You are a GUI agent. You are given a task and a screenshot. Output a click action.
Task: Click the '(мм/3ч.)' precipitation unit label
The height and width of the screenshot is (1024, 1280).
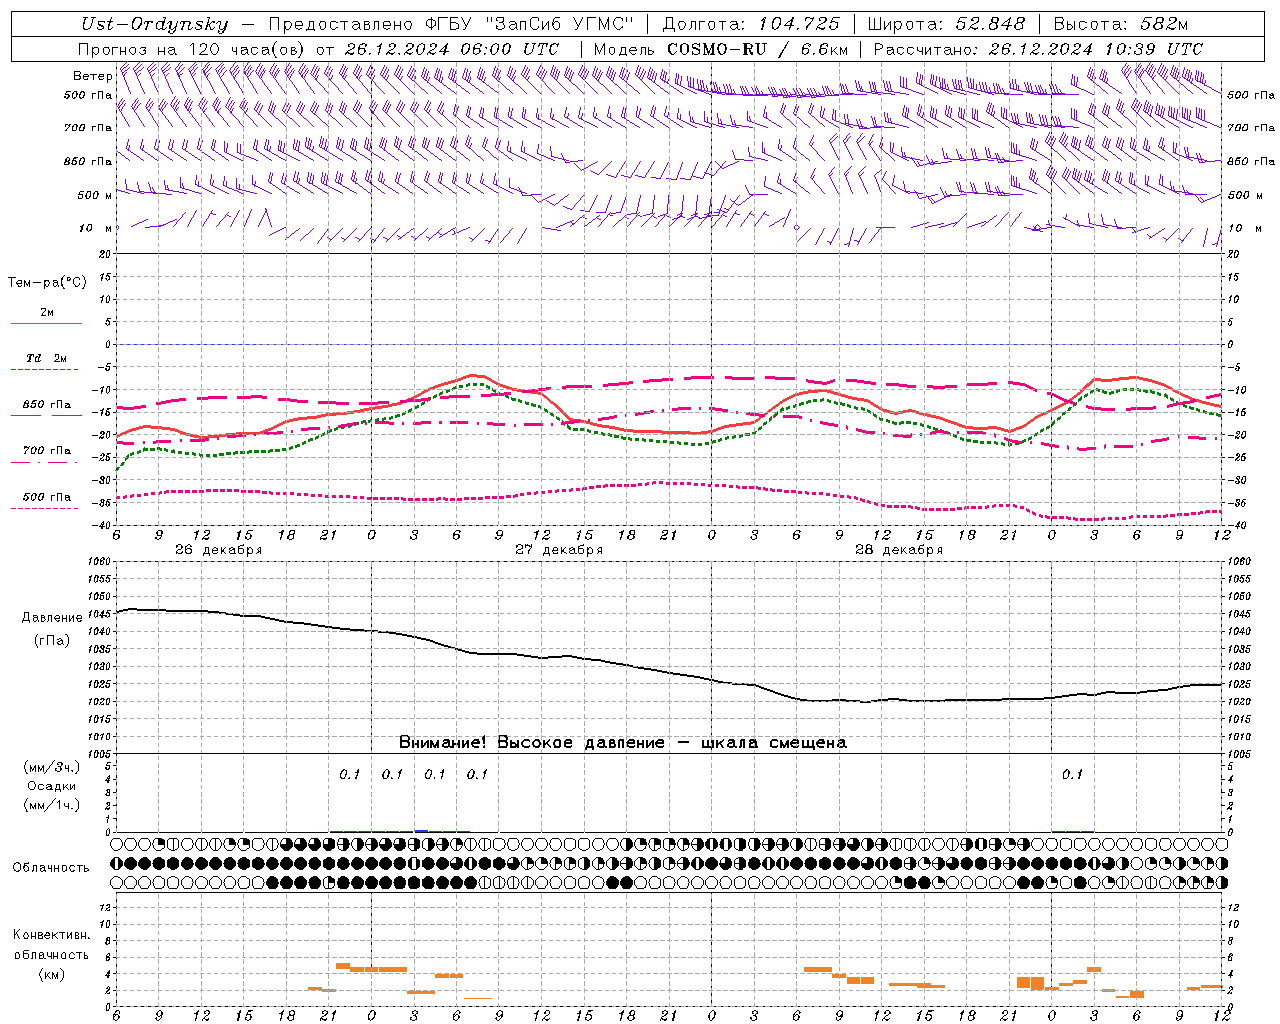(x=52, y=767)
